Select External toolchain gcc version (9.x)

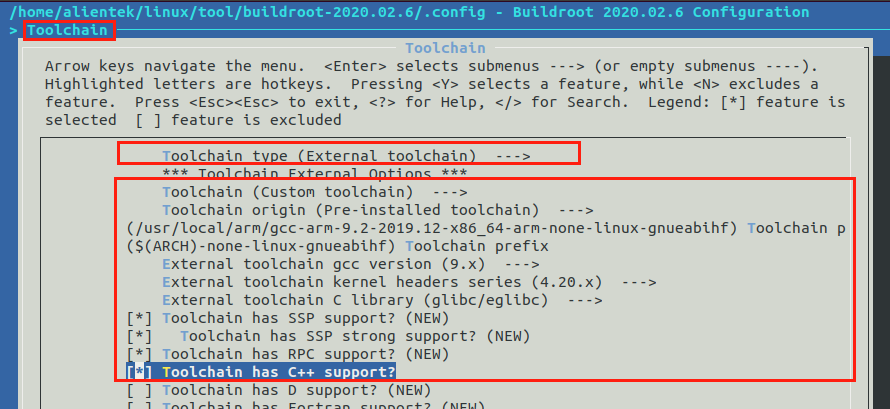[x=351, y=264]
